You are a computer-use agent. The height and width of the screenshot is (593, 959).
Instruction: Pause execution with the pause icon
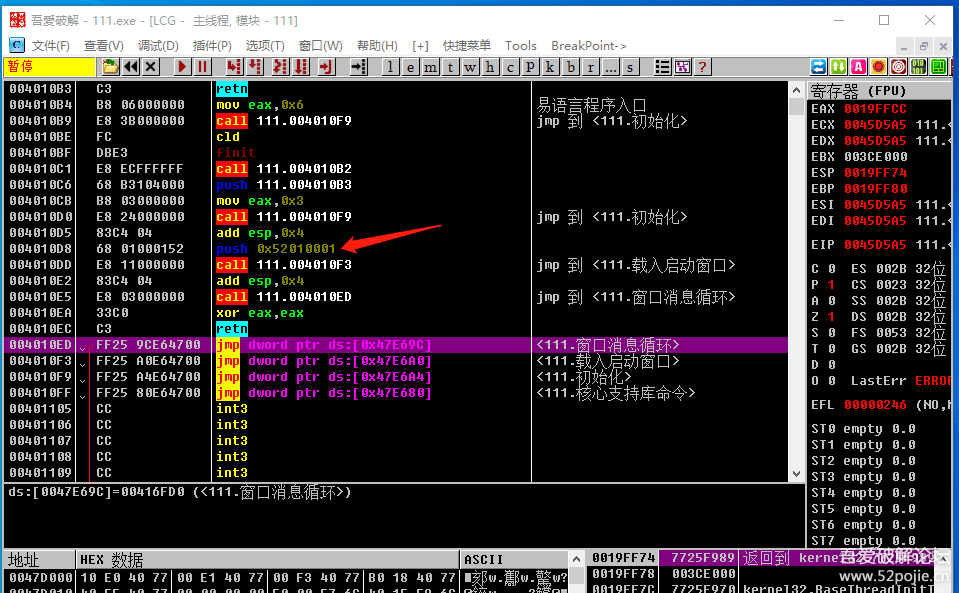point(202,67)
